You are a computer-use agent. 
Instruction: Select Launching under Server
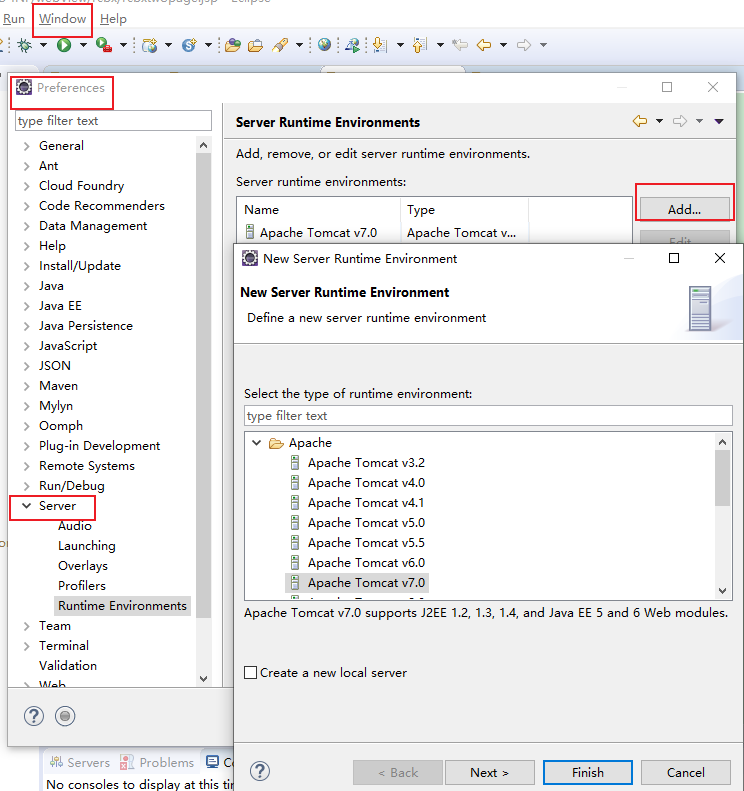pos(87,546)
